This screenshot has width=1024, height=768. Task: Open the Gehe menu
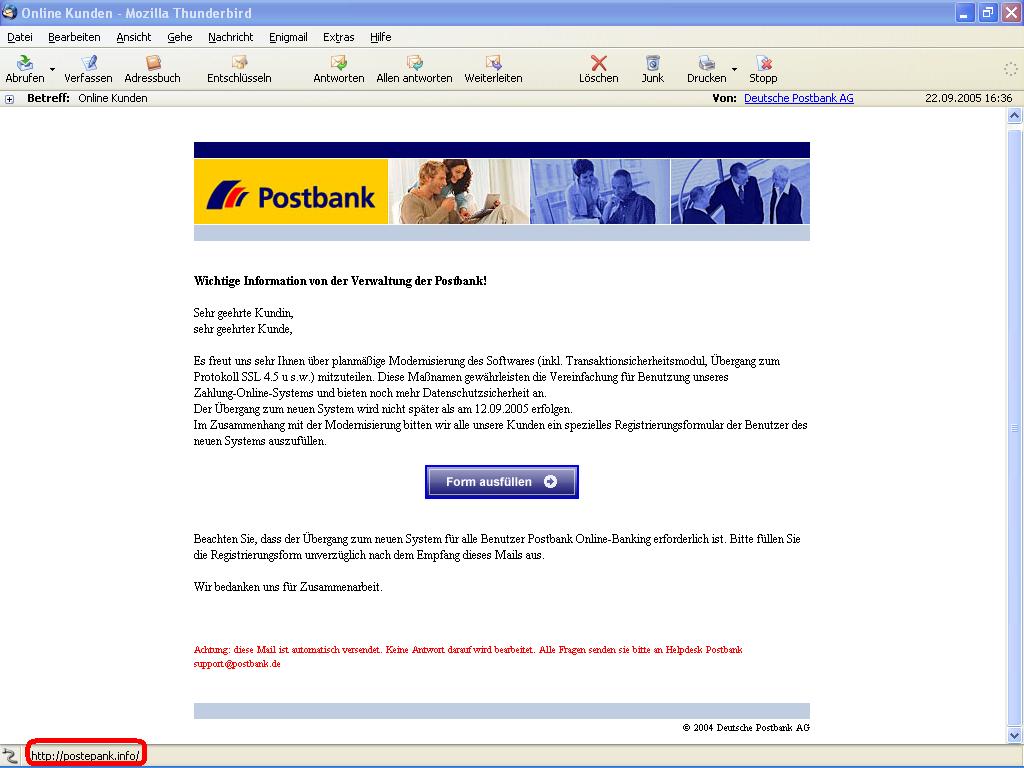[180, 37]
